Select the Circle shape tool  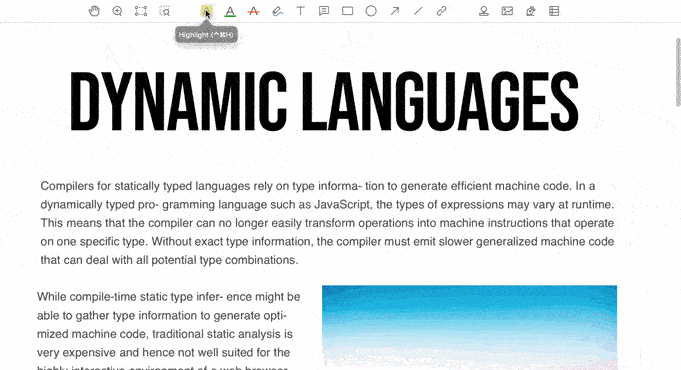[371, 11]
